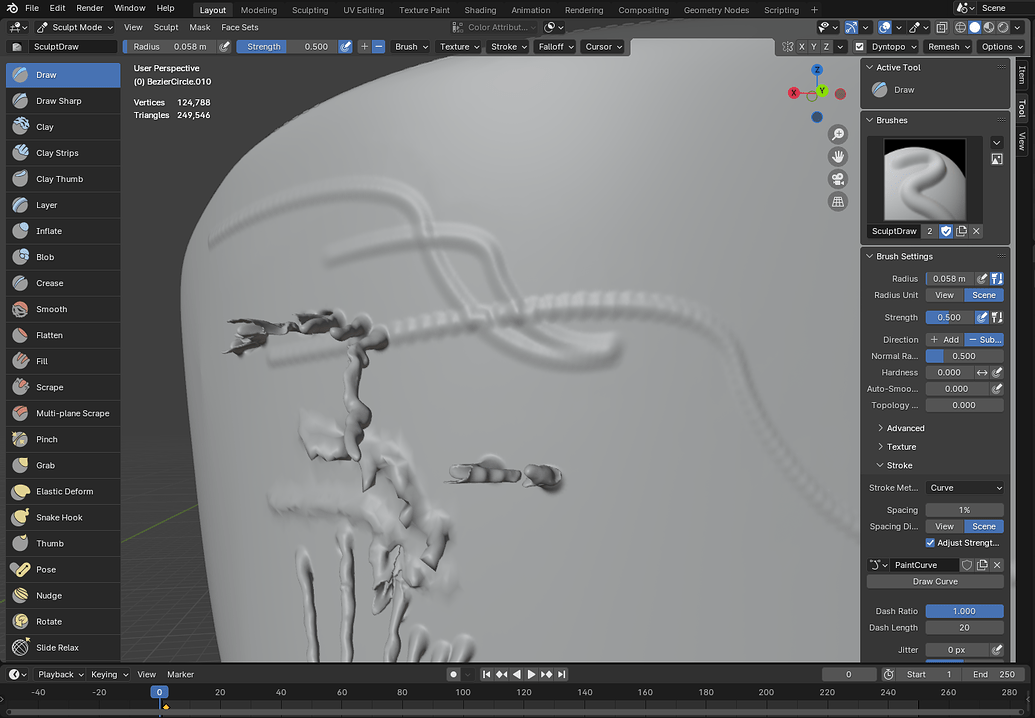This screenshot has height=718, width=1035.
Task: Jump to the end frame
Action: [x=562, y=674]
